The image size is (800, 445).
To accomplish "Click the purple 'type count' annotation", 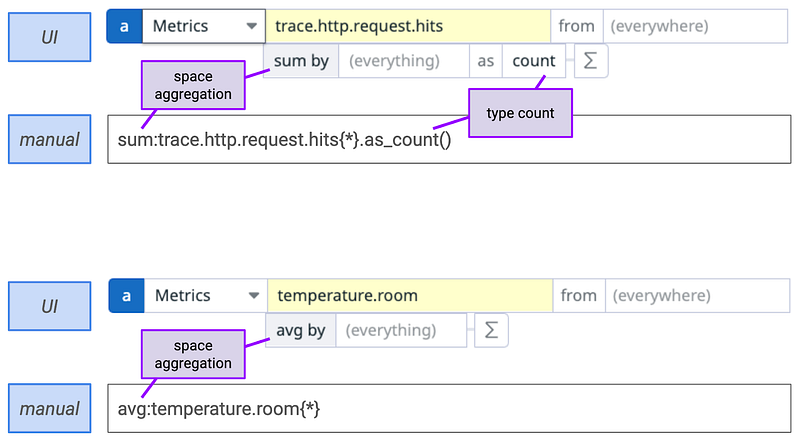I will [x=520, y=113].
